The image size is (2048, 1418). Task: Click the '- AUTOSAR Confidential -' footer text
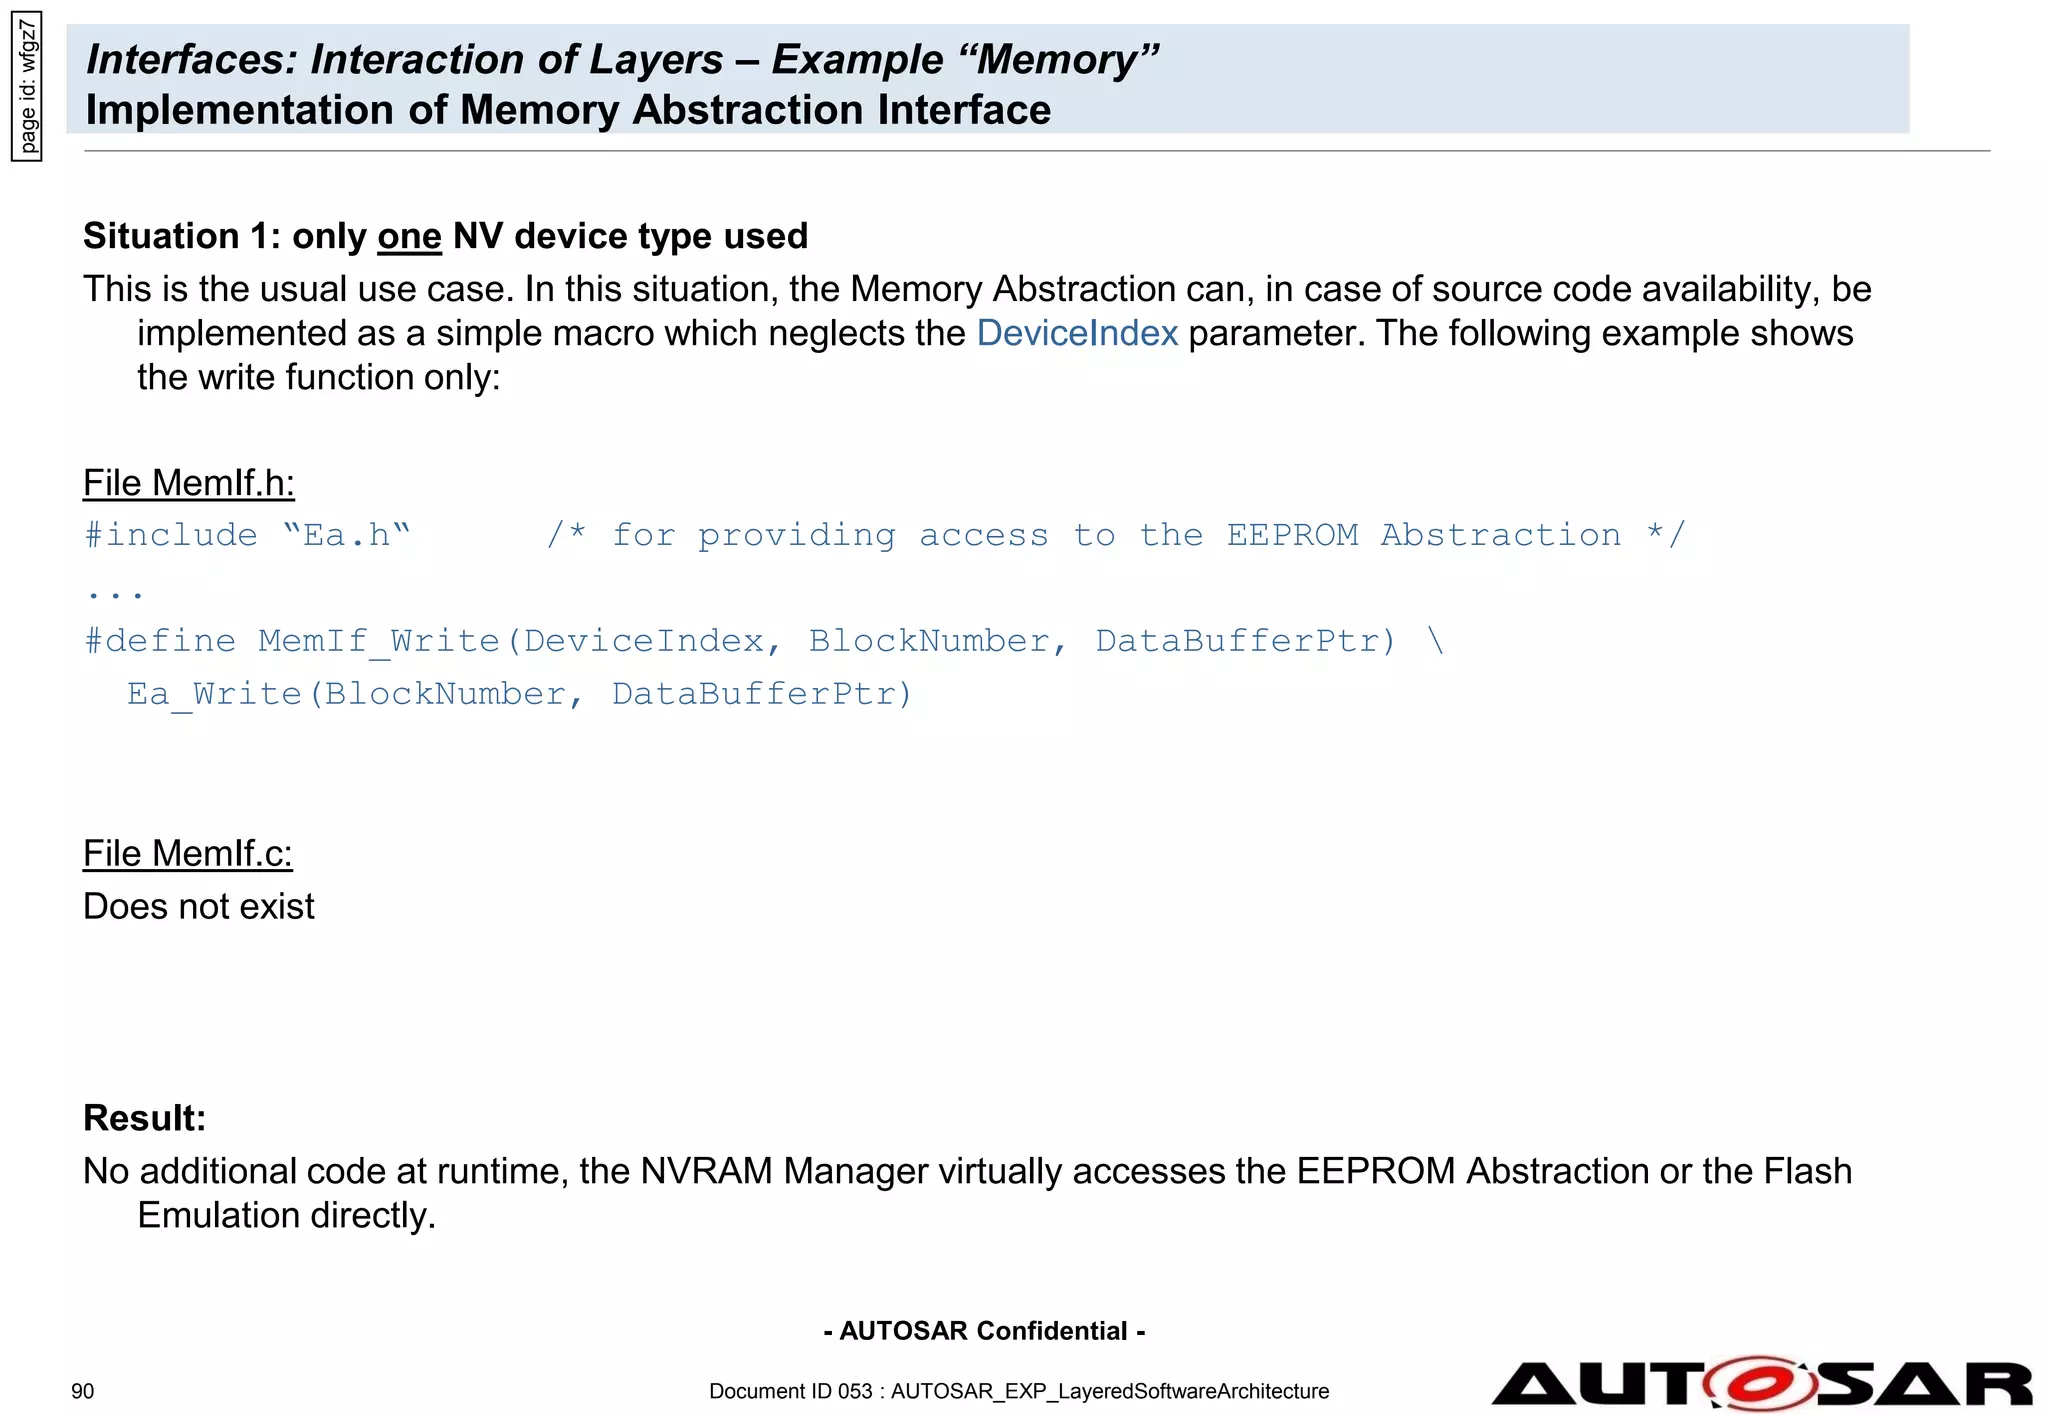985,1331
